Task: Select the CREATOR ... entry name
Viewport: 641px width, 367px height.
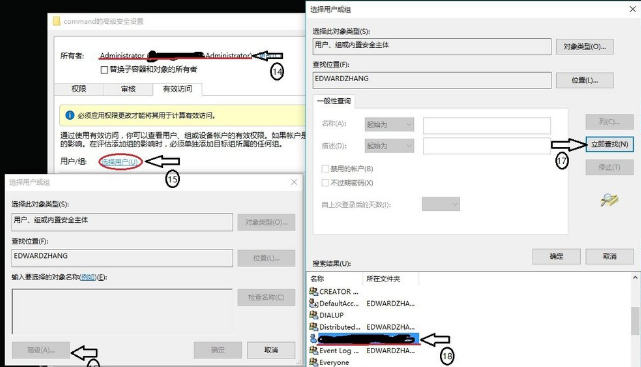Action: pyautogui.click(x=338, y=292)
